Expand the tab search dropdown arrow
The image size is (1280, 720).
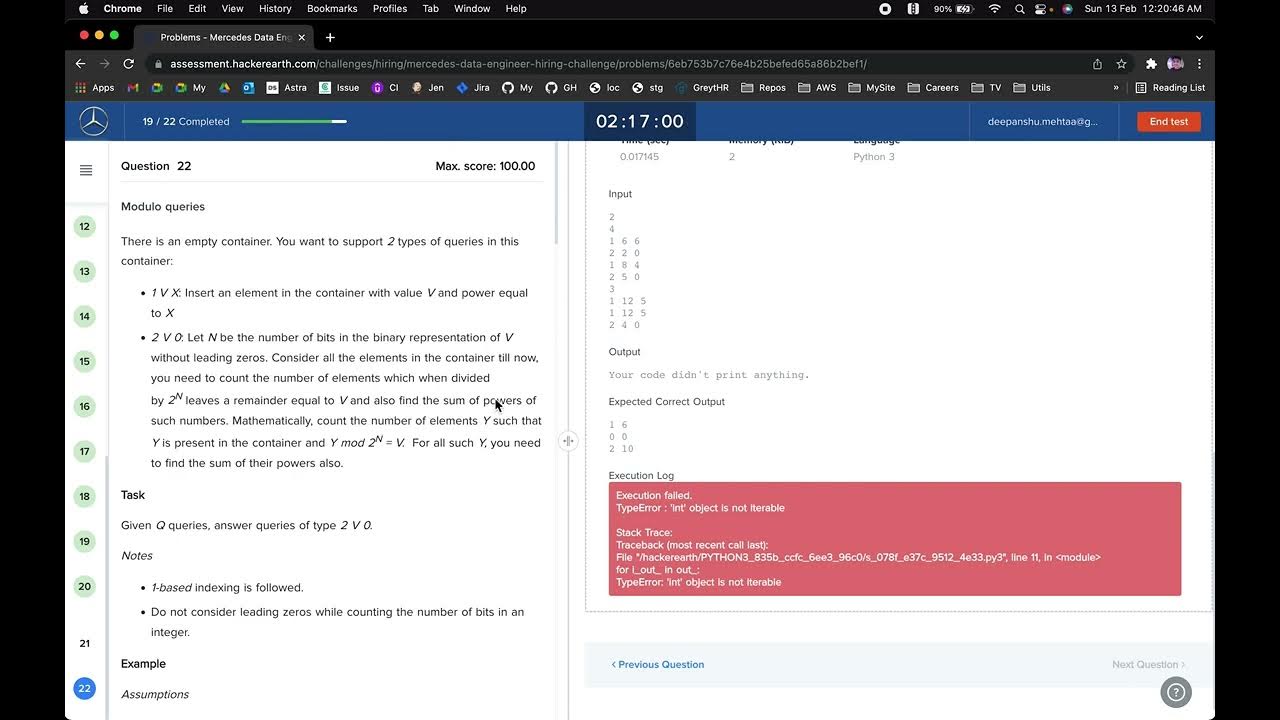1199,37
